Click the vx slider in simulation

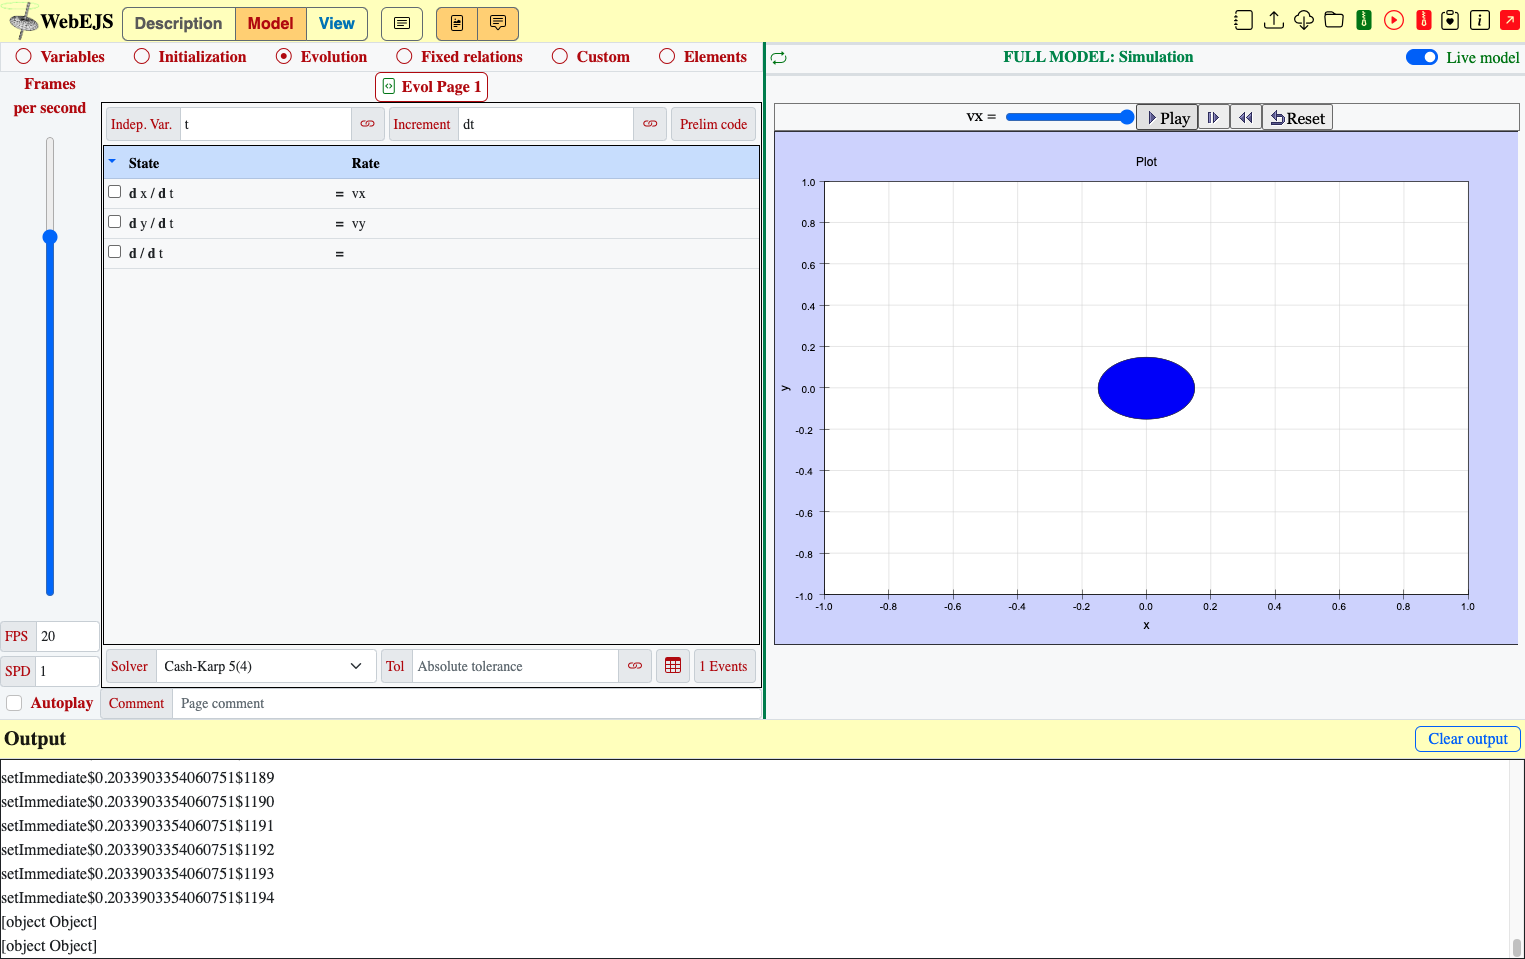pos(1069,117)
